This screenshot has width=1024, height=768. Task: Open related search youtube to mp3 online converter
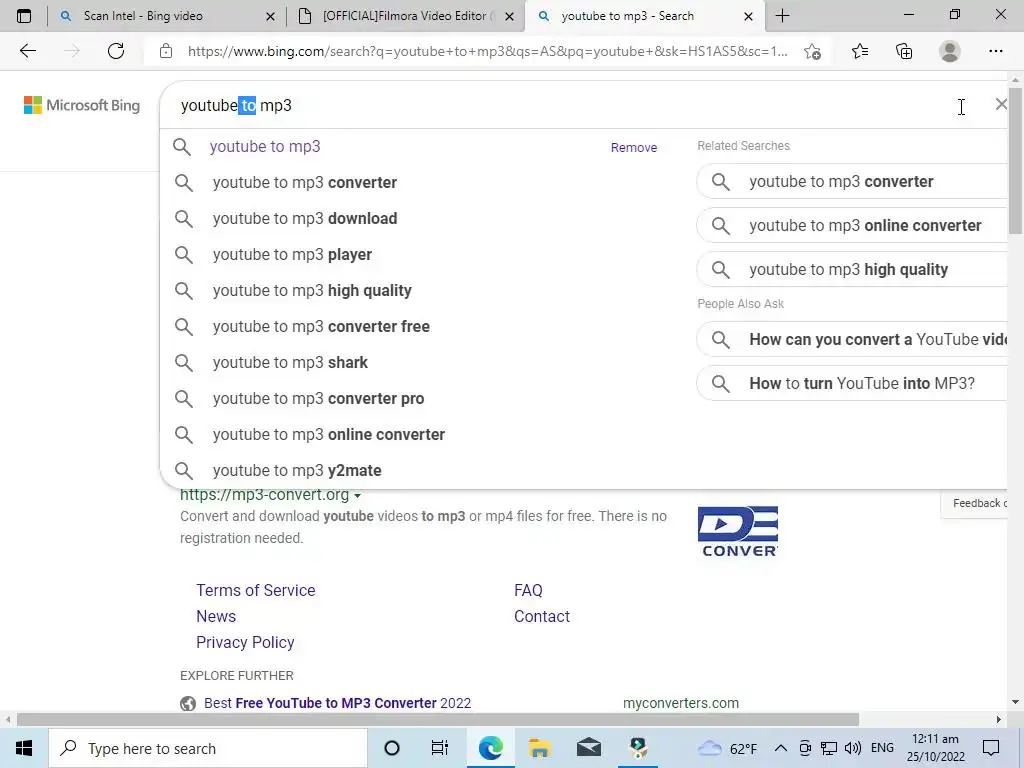pyautogui.click(x=853, y=225)
